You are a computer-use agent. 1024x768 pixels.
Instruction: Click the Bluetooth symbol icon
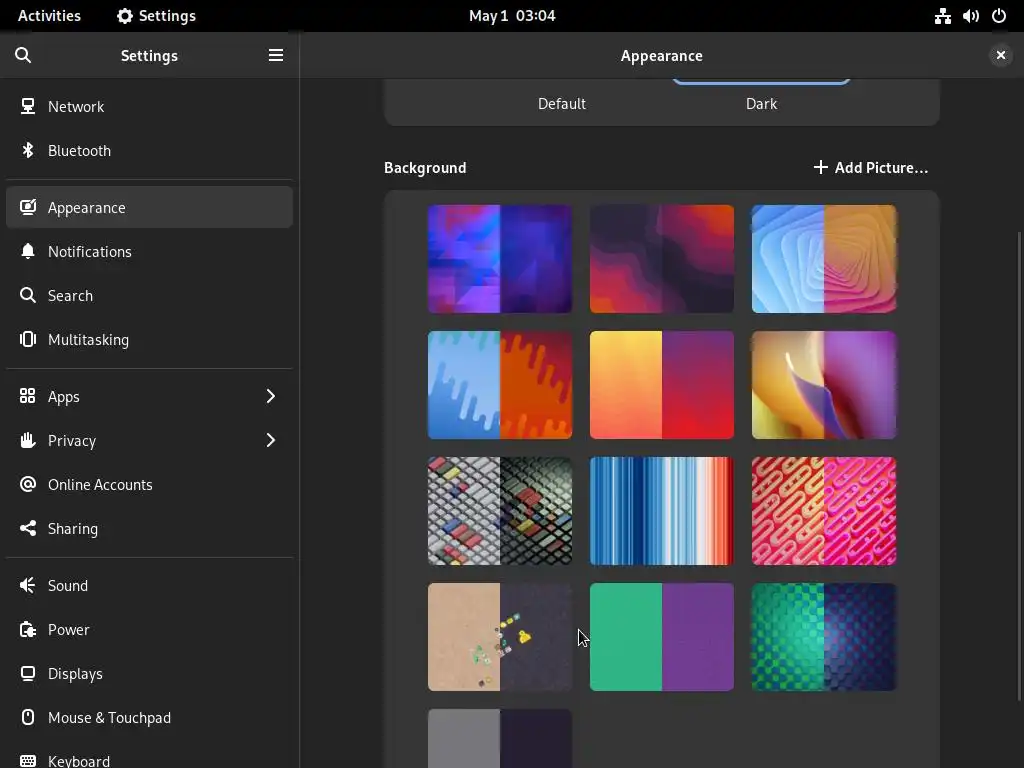click(27, 150)
